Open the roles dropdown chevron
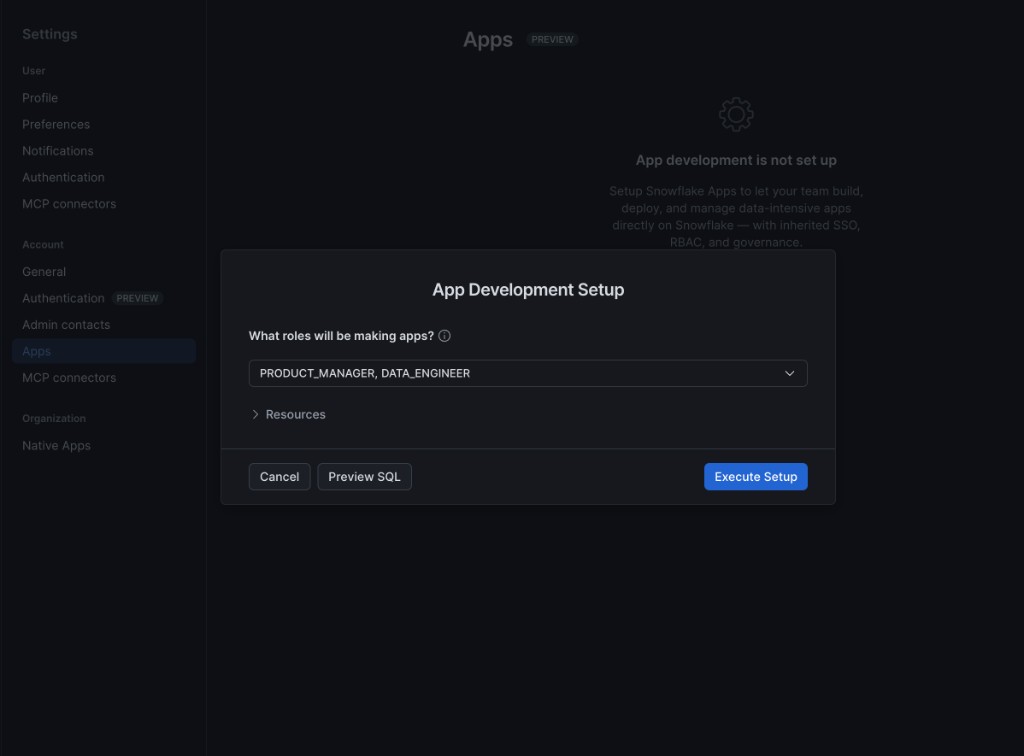Viewport: 1024px width, 756px height. coord(789,373)
